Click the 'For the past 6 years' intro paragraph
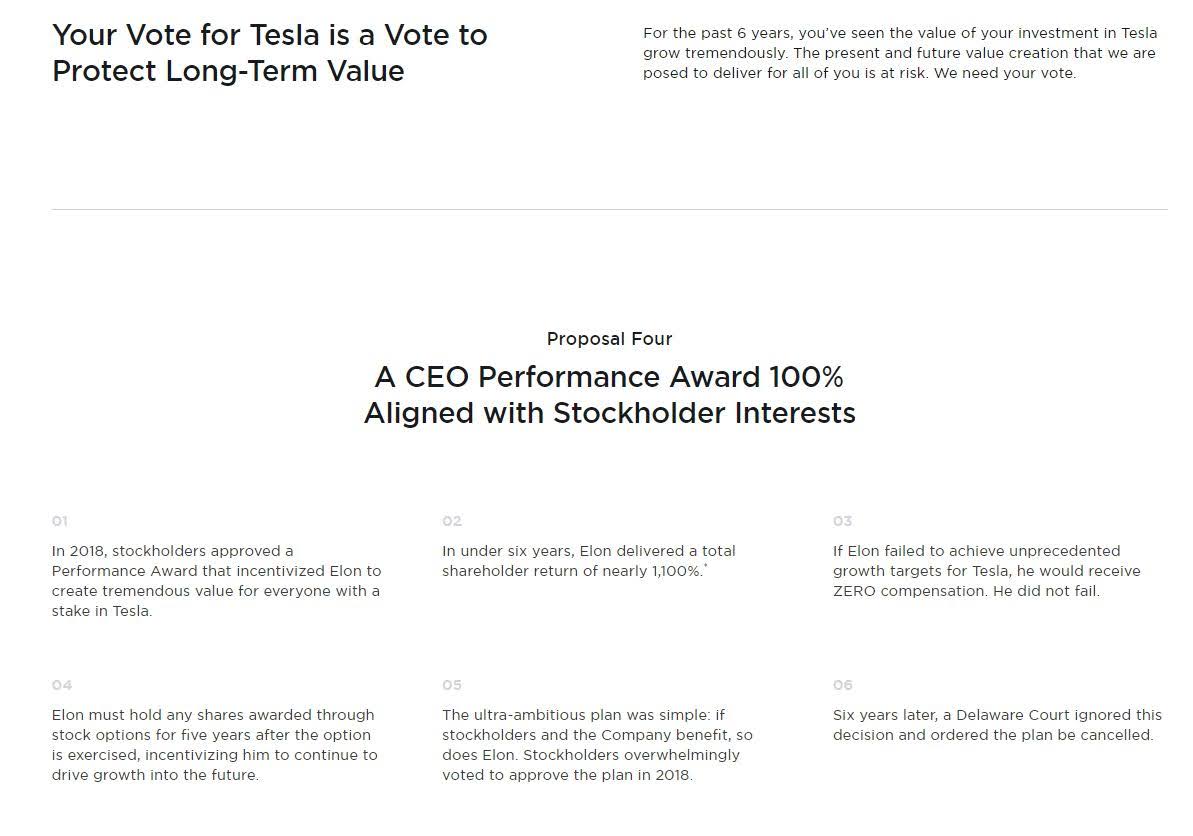The image size is (1193, 836). 899,53
